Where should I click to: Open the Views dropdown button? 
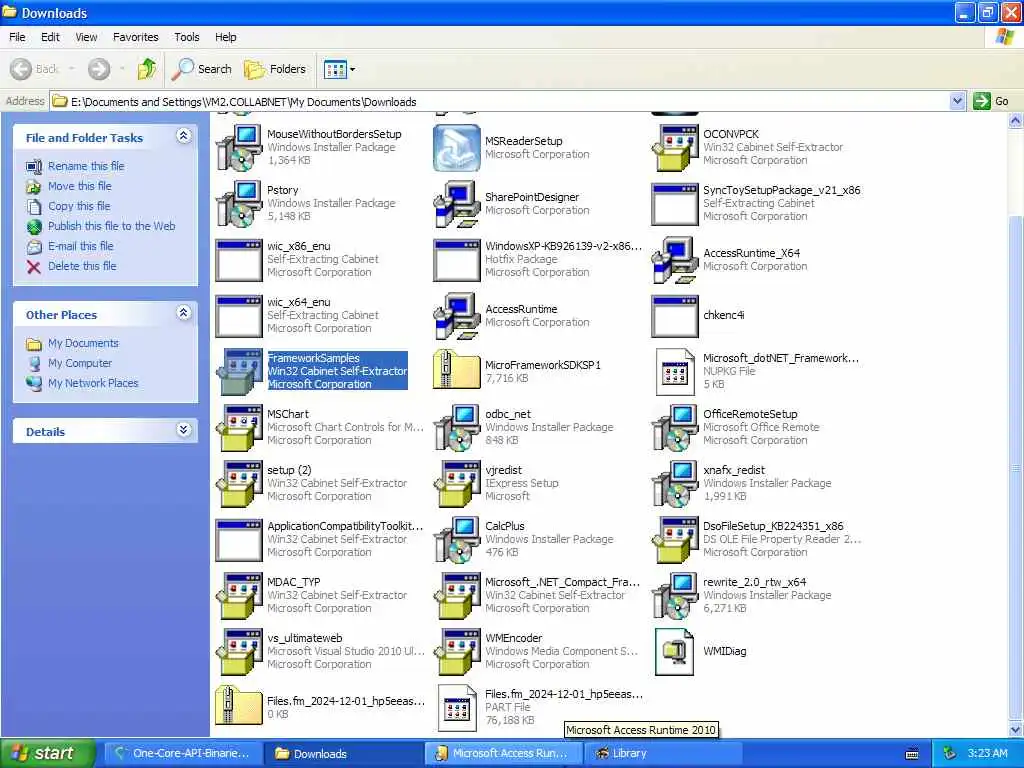point(340,69)
